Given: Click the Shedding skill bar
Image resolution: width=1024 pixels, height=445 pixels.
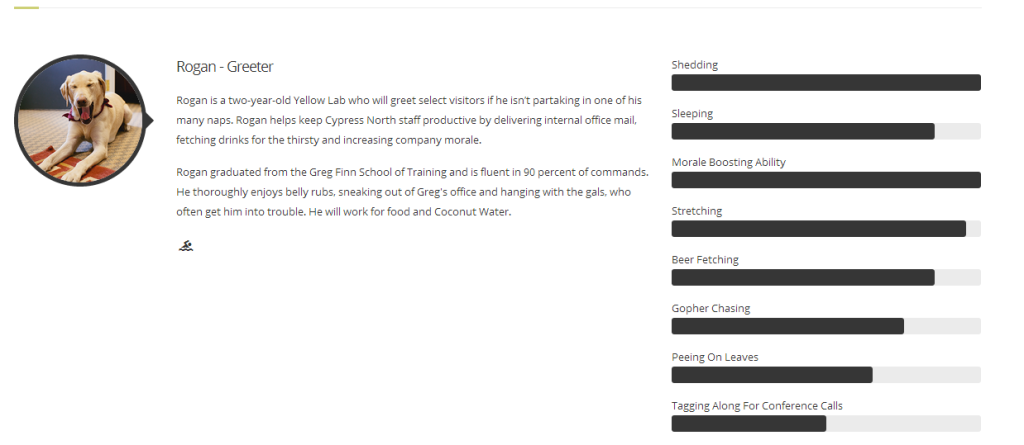Looking at the screenshot, I should (x=826, y=82).
